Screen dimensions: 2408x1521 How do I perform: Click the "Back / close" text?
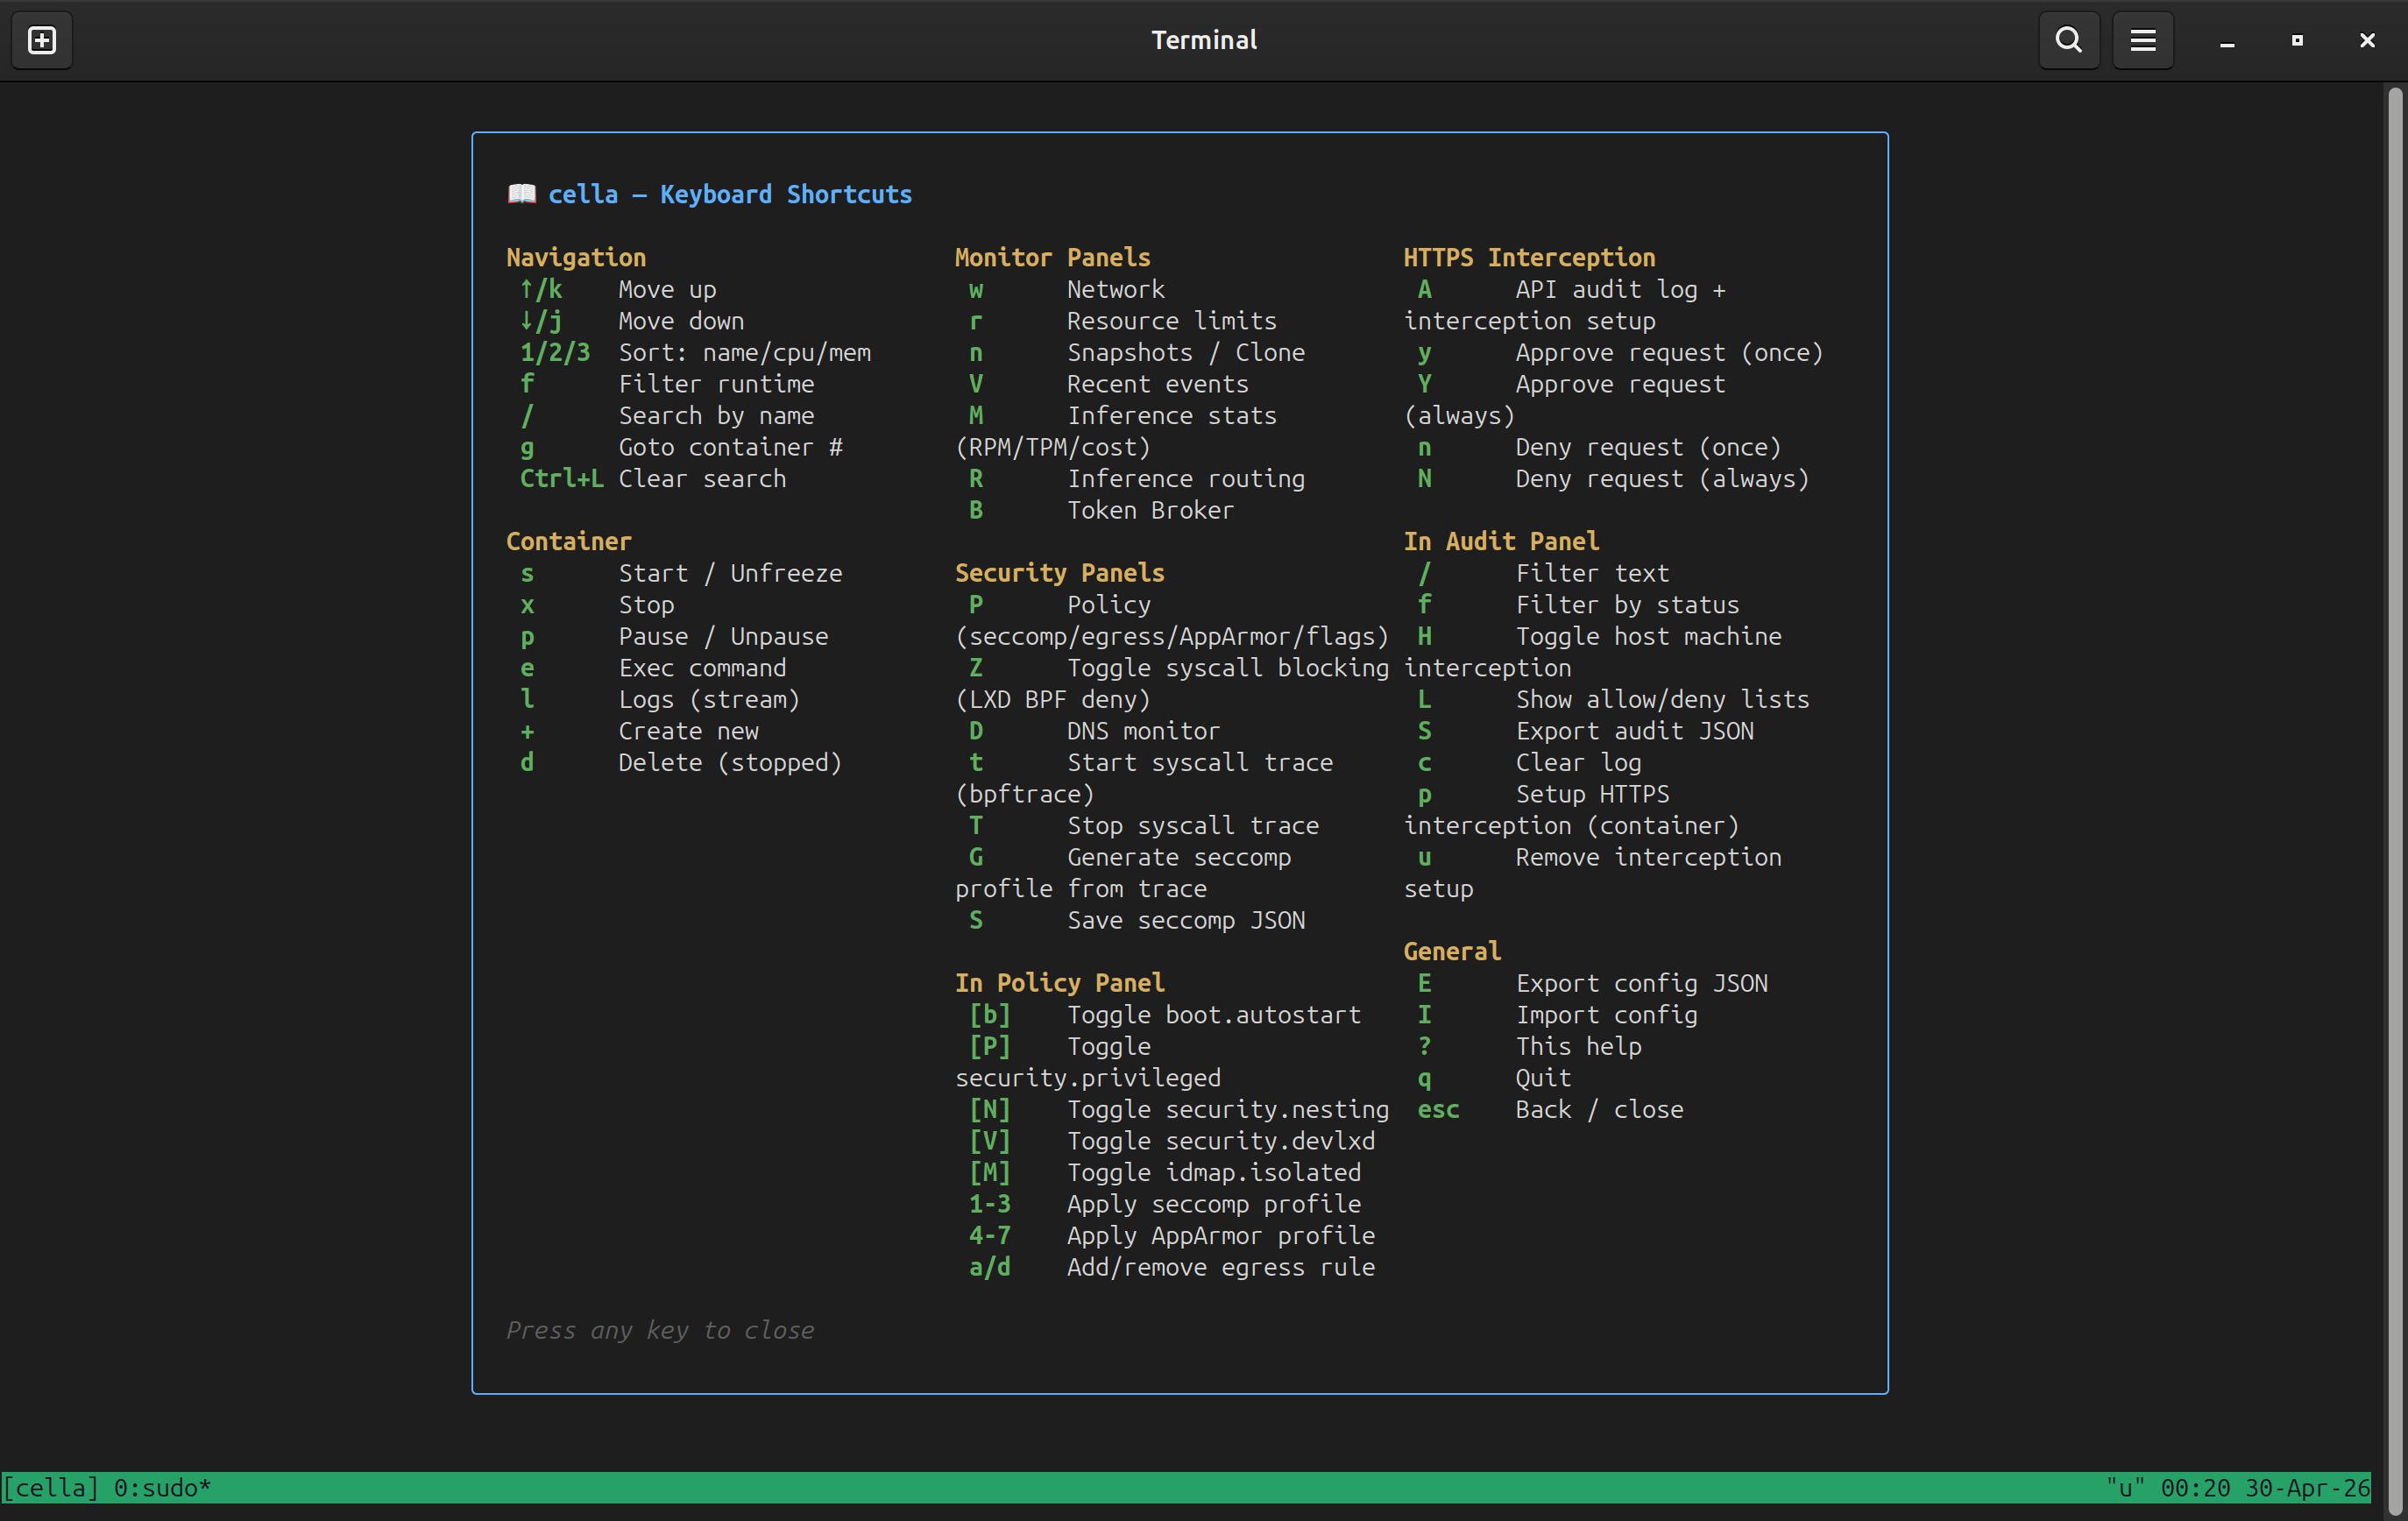pos(1600,1110)
